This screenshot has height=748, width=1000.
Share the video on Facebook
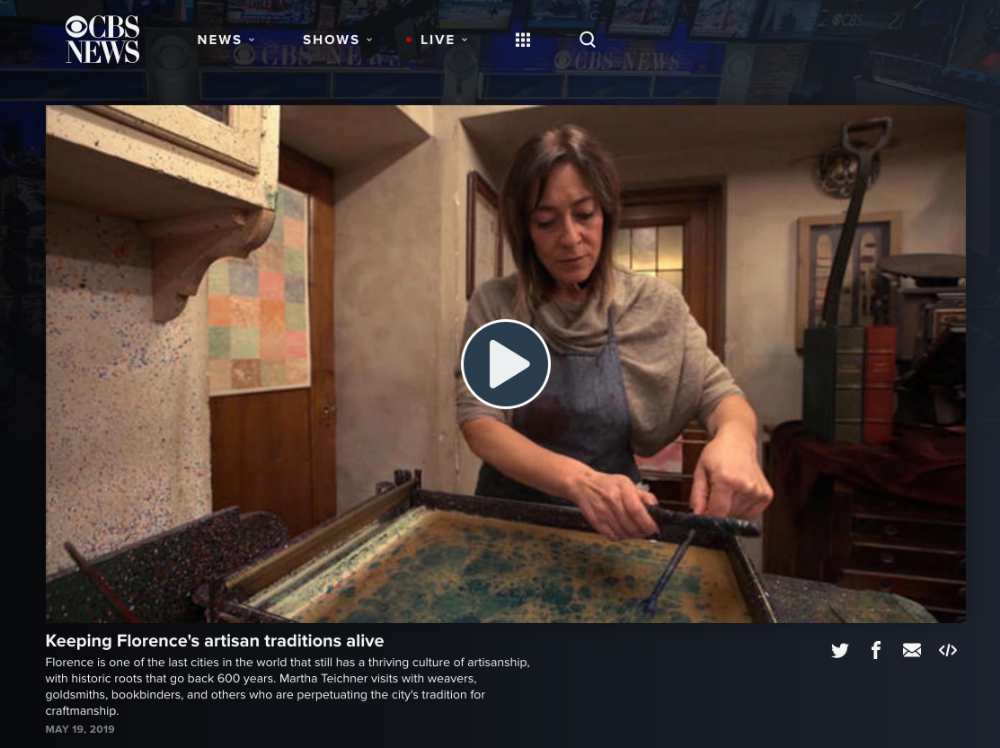click(x=876, y=651)
